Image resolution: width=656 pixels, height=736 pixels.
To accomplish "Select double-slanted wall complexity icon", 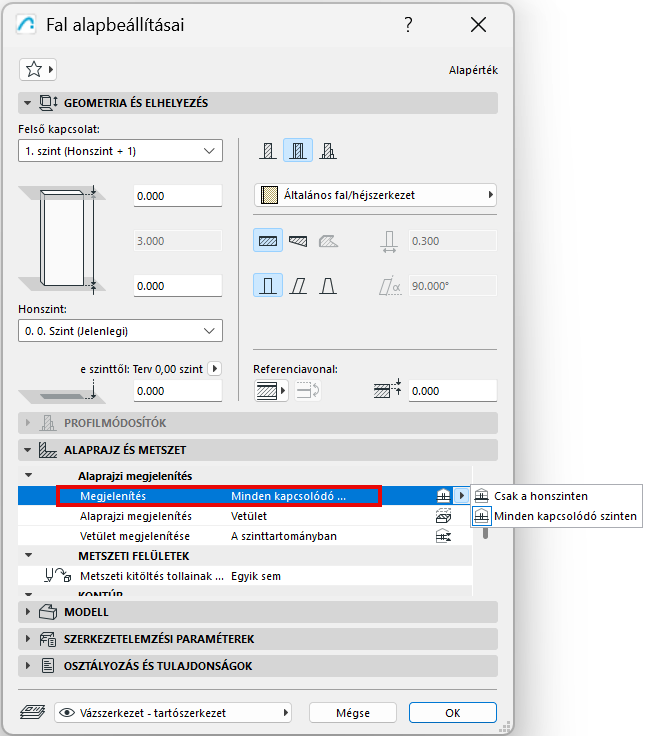I will click(x=328, y=285).
